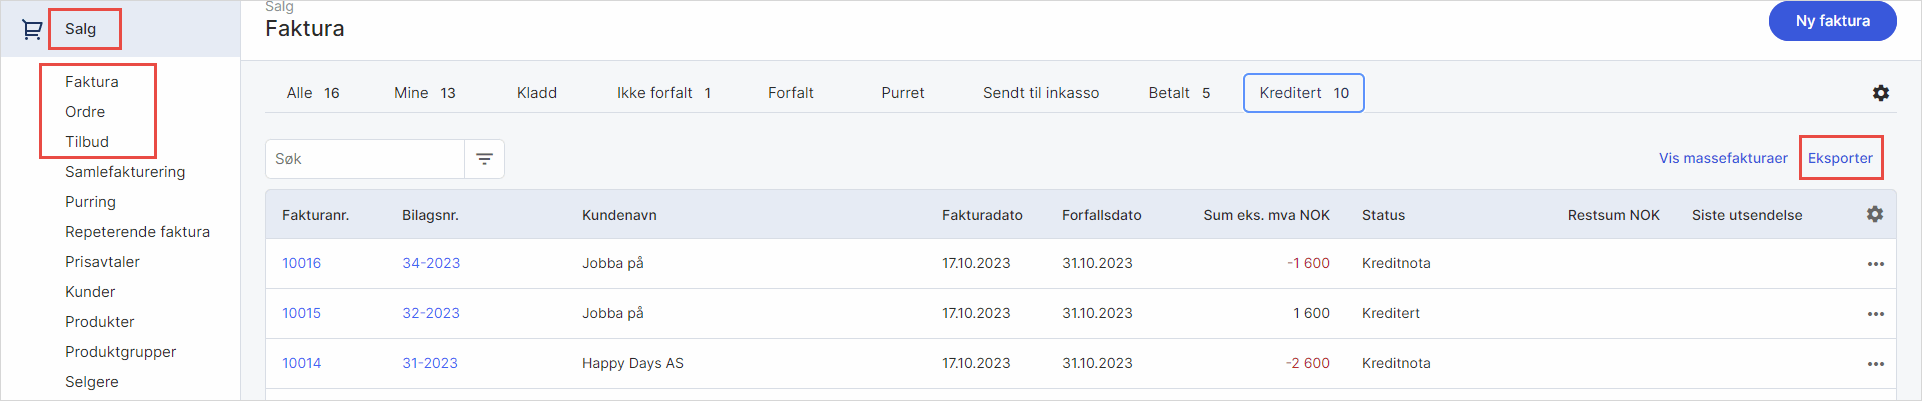The width and height of the screenshot is (1922, 401).
Task: Sort by Fakturadato column header
Action: point(981,215)
